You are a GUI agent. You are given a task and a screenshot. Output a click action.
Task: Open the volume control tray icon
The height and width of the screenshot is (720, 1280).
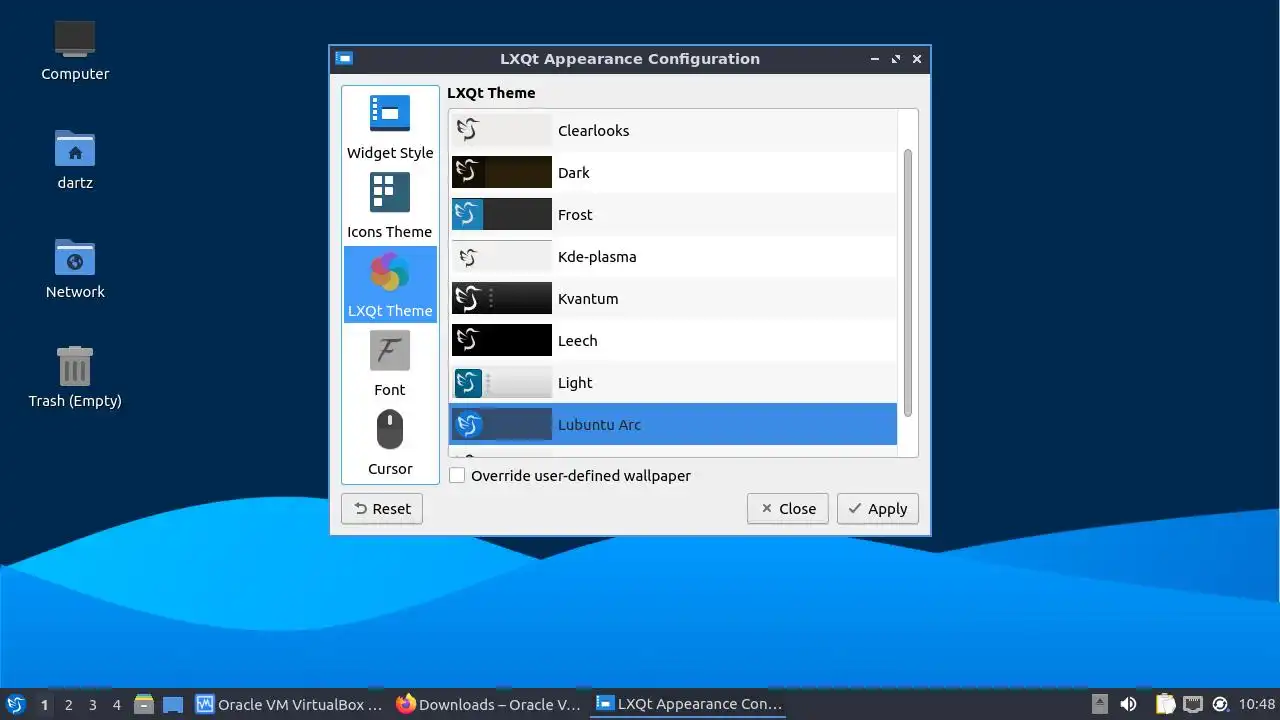(x=1128, y=704)
